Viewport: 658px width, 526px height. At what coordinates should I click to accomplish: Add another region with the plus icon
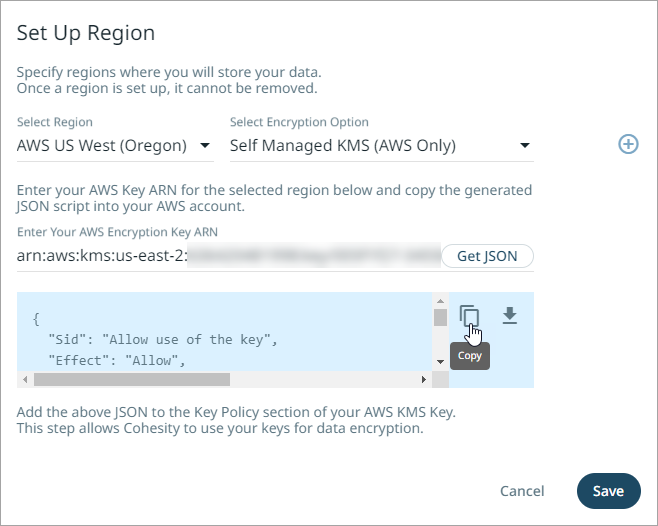click(x=628, y=144)
